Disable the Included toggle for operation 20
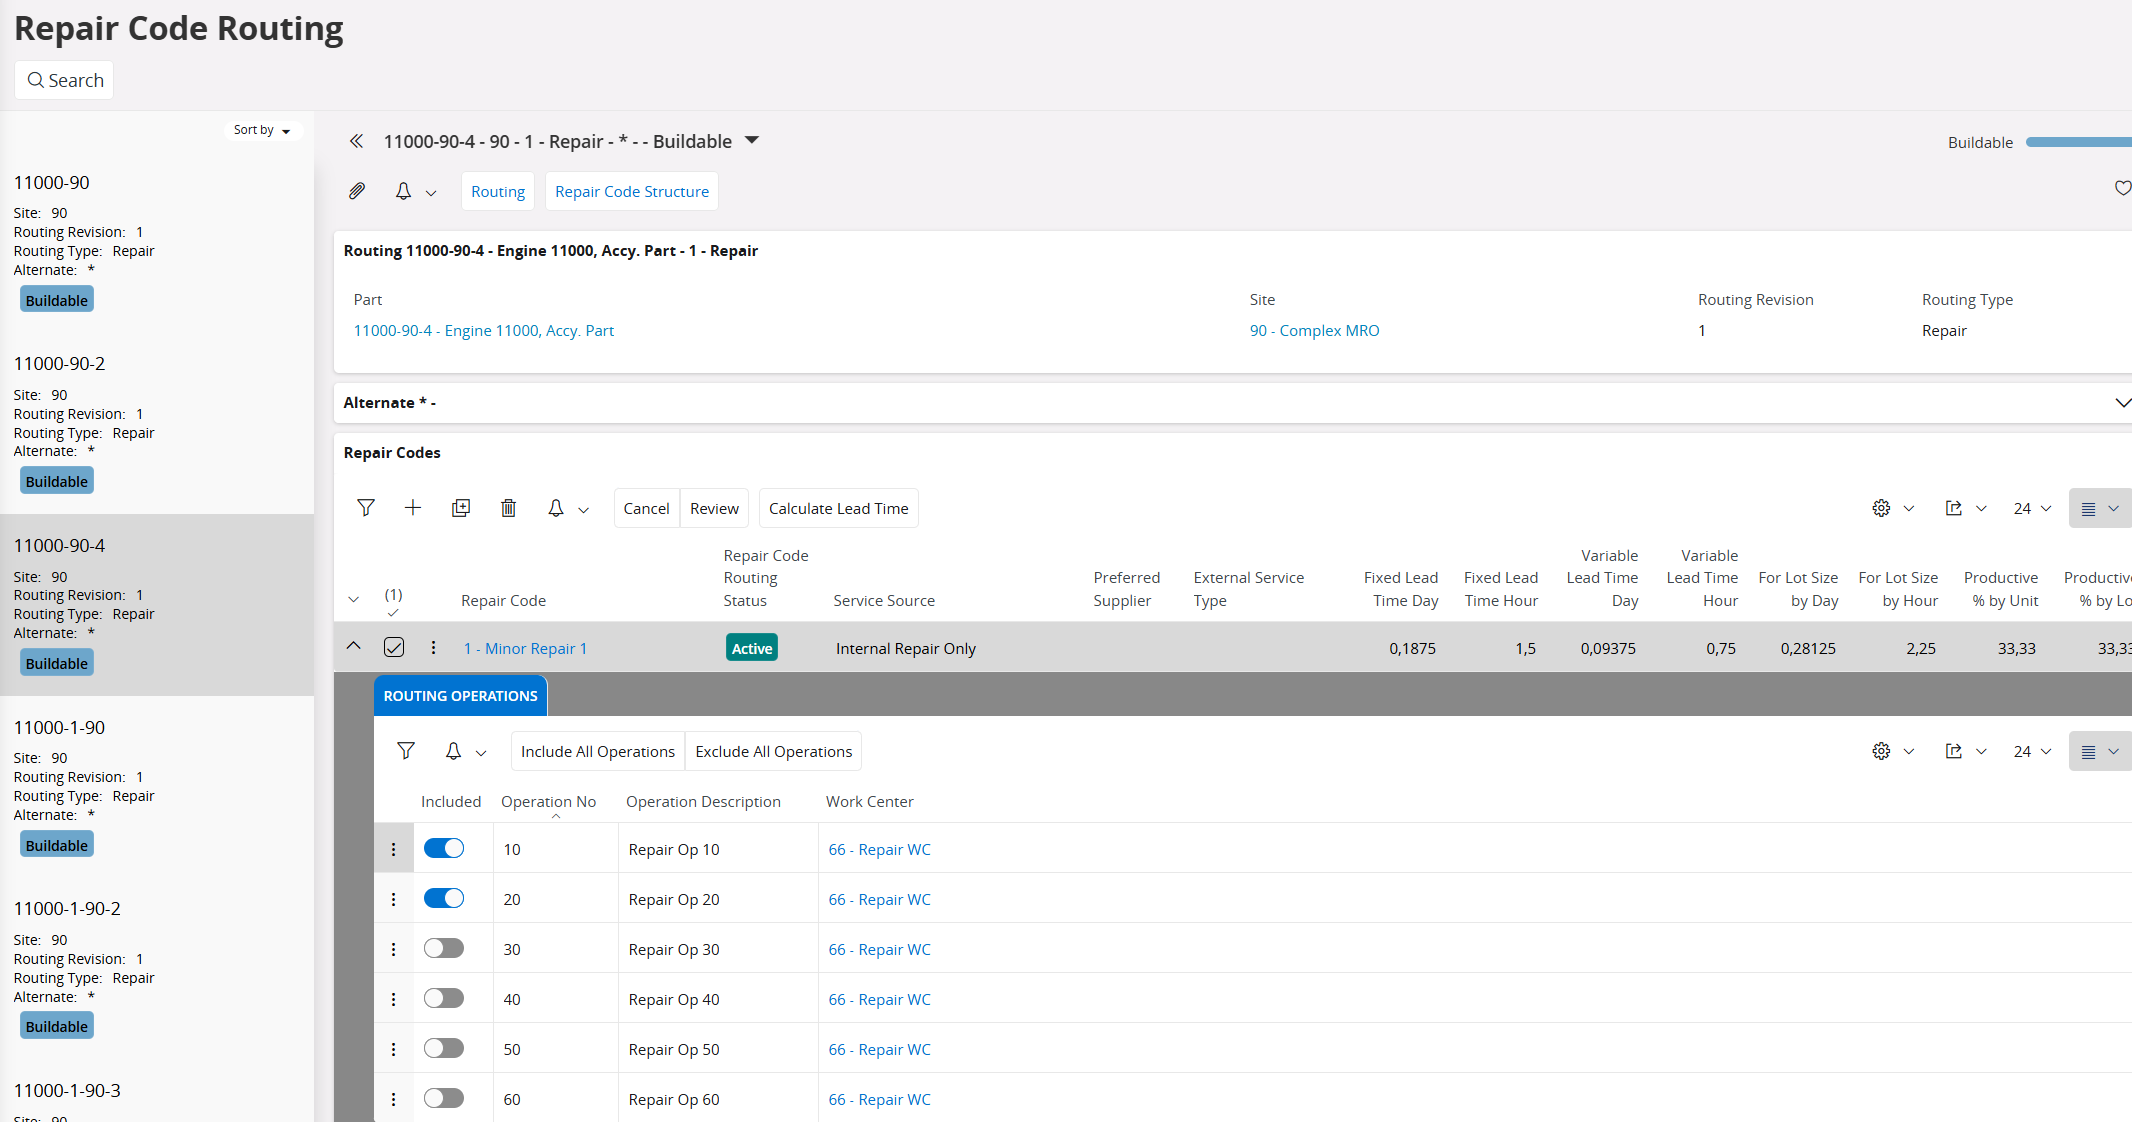 click(x=444, y=898)
